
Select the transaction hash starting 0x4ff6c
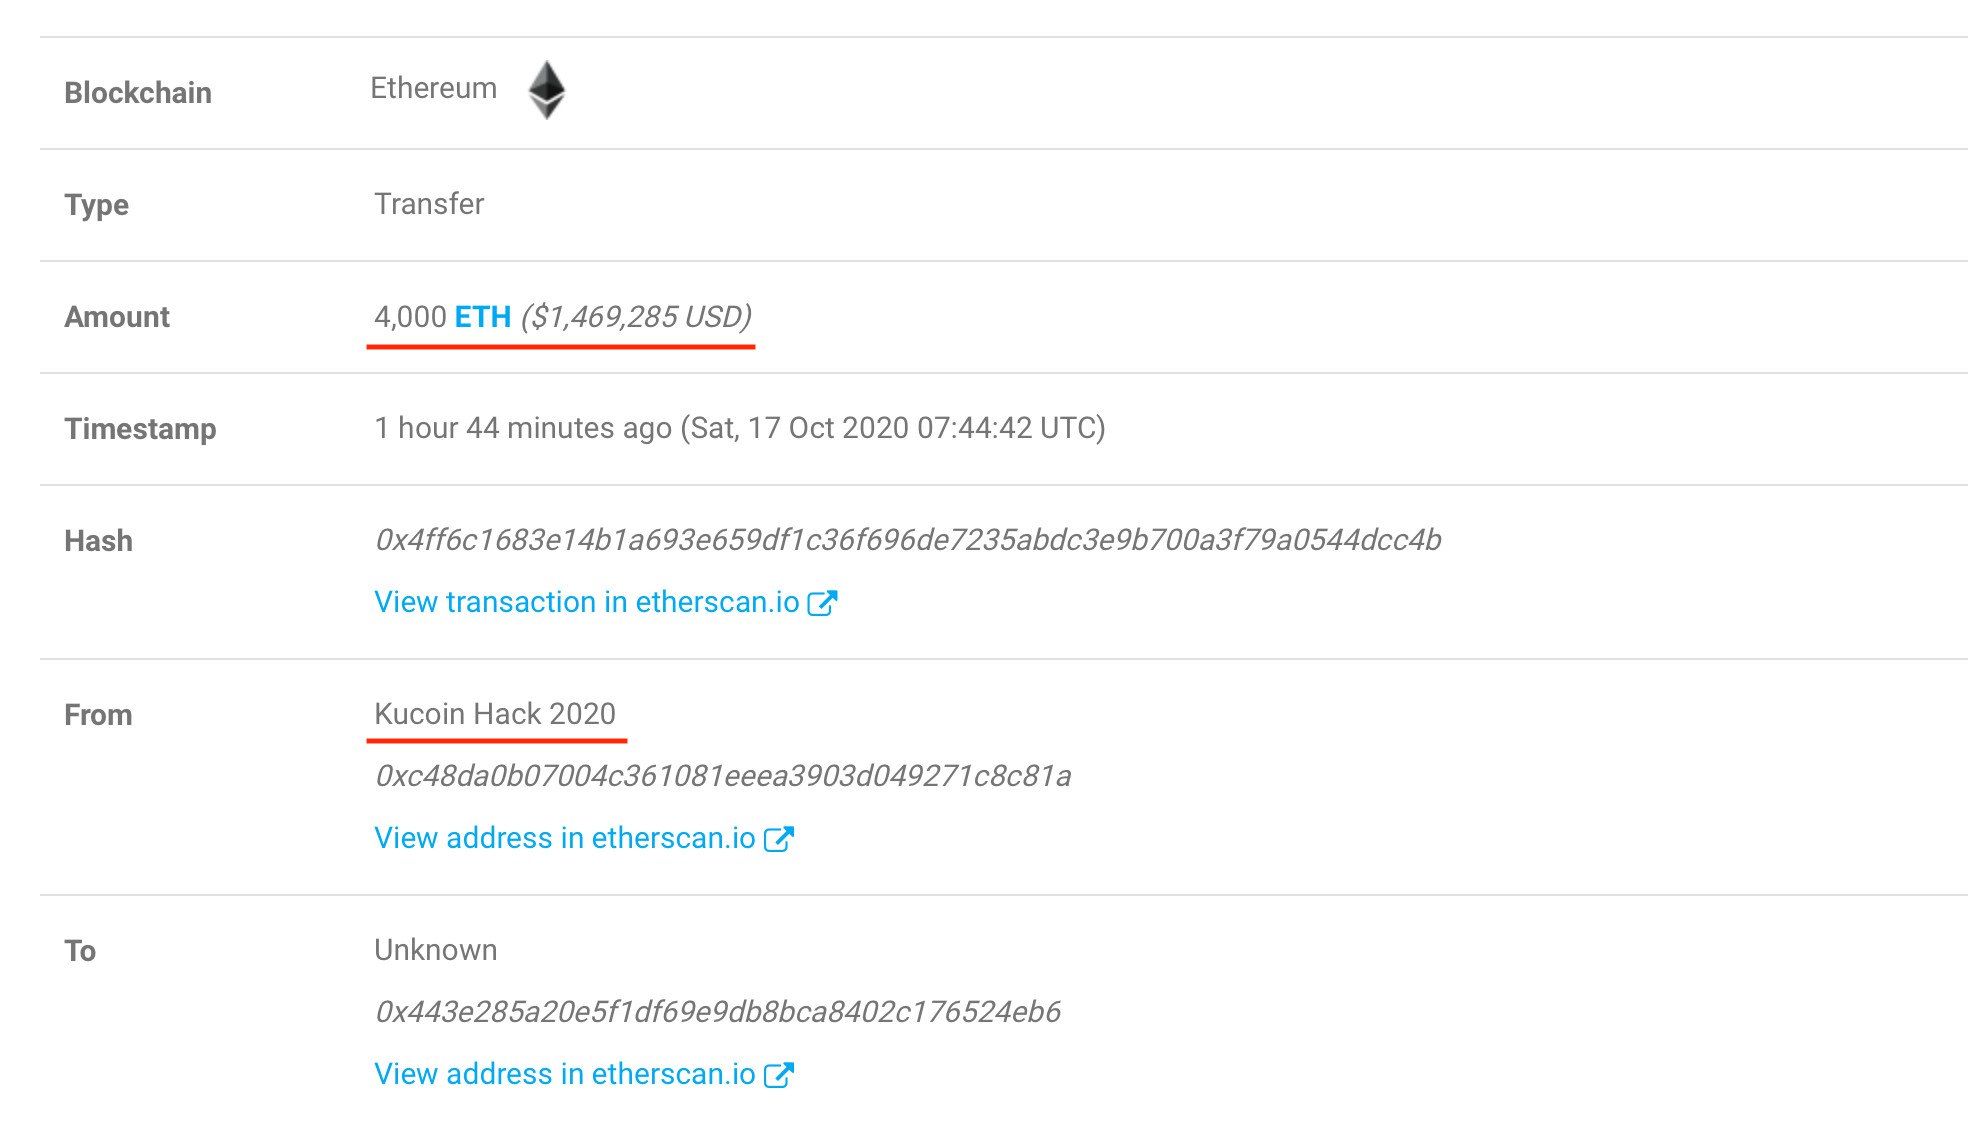pos(907,540)
